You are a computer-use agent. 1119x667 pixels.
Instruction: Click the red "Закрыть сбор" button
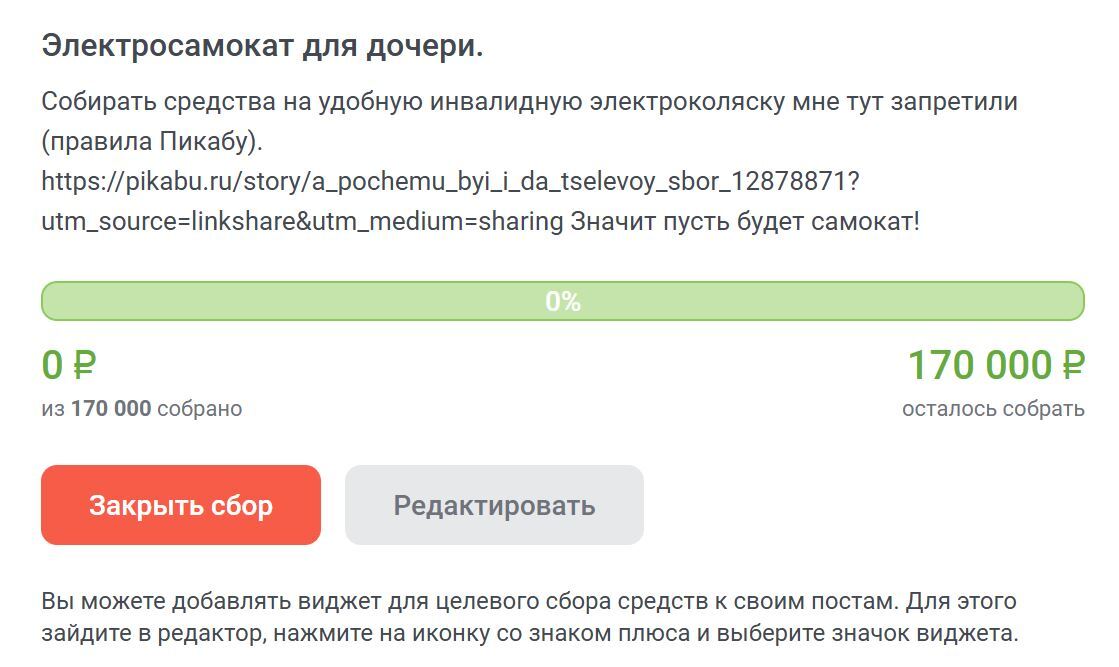[x=180, y=505]
